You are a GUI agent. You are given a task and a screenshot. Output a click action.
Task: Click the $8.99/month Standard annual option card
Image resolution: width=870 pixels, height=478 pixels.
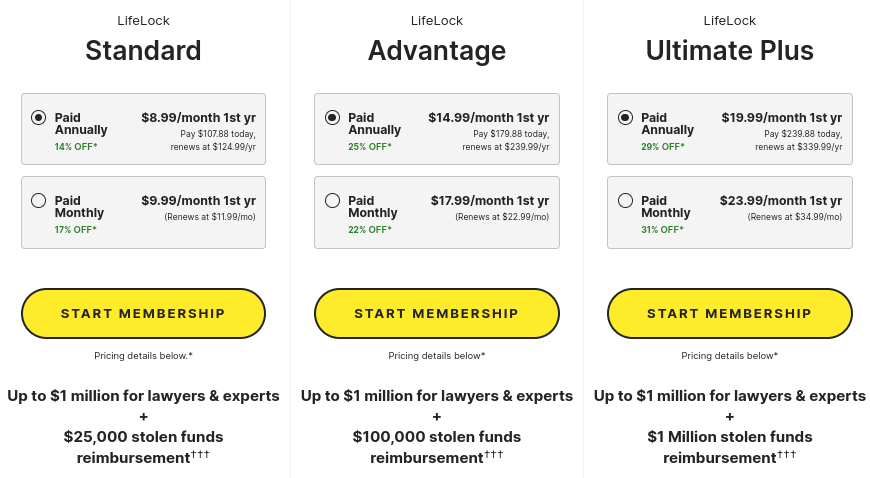143,129
